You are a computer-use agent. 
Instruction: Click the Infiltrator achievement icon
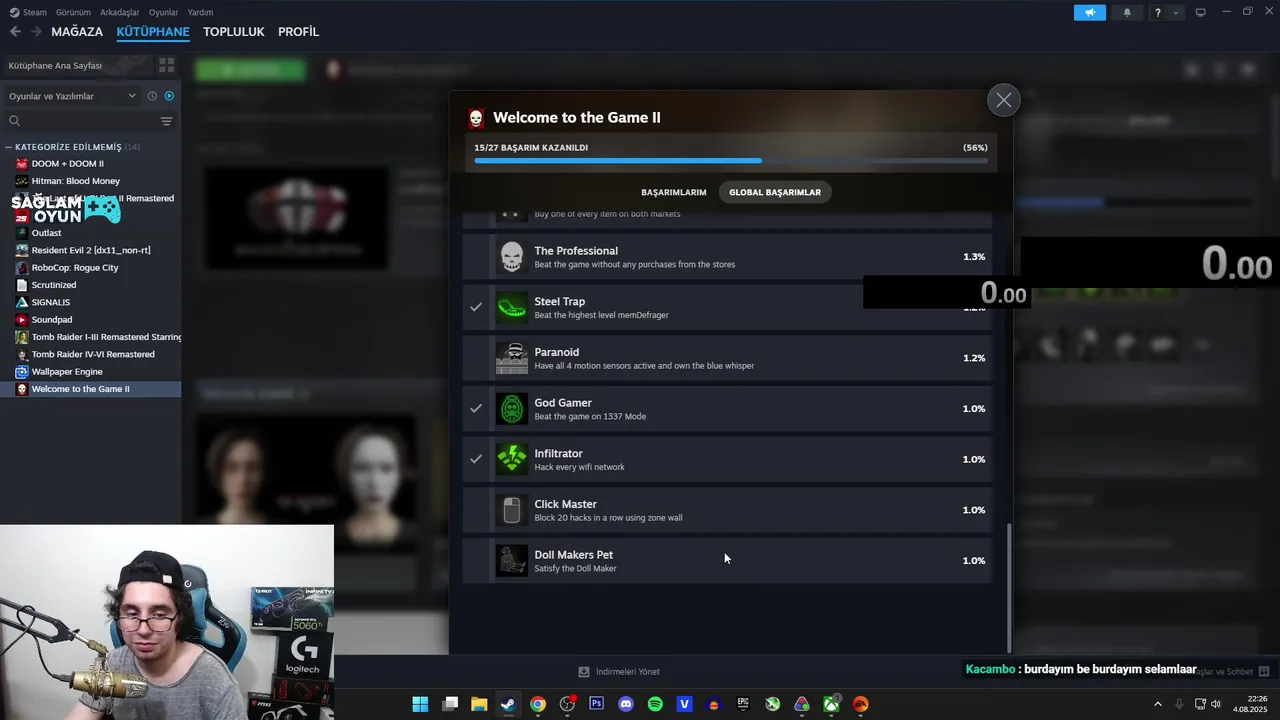(x=512, y=459)
